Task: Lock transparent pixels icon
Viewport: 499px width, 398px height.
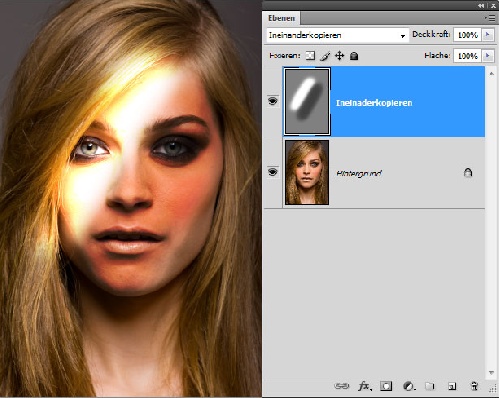Action: 310,56
